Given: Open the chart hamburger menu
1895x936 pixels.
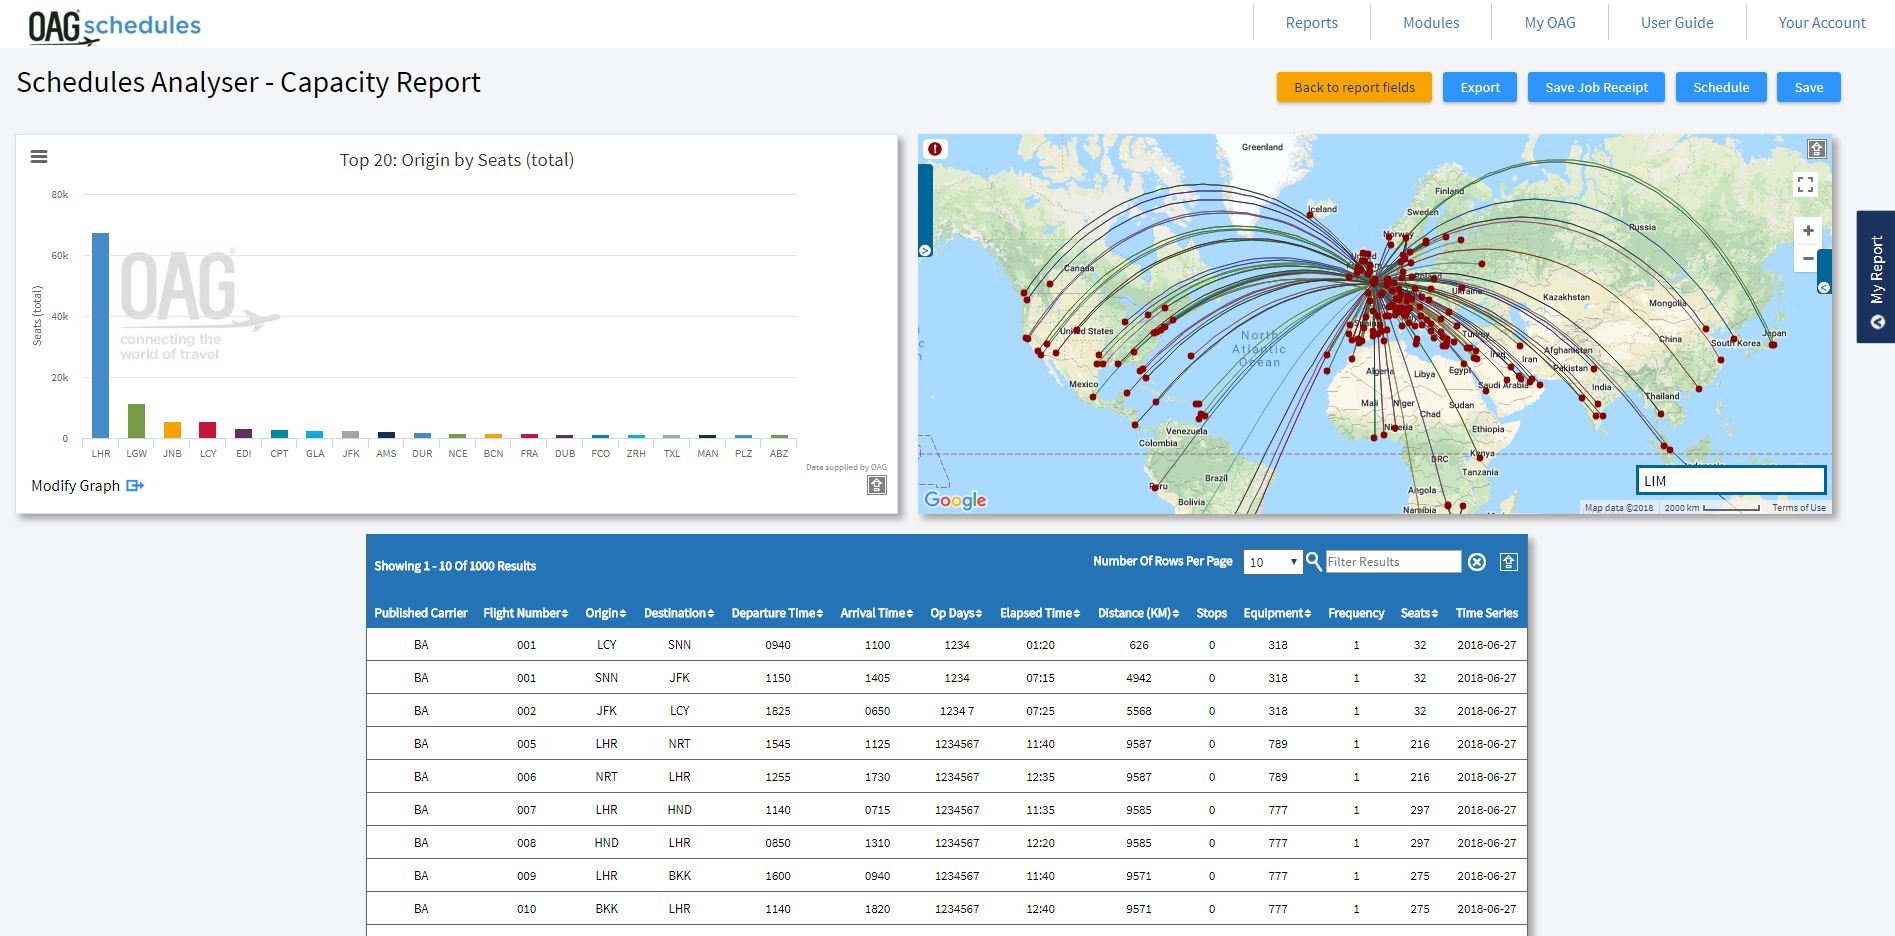Looking at the screenshot, I should click(39, 157).
